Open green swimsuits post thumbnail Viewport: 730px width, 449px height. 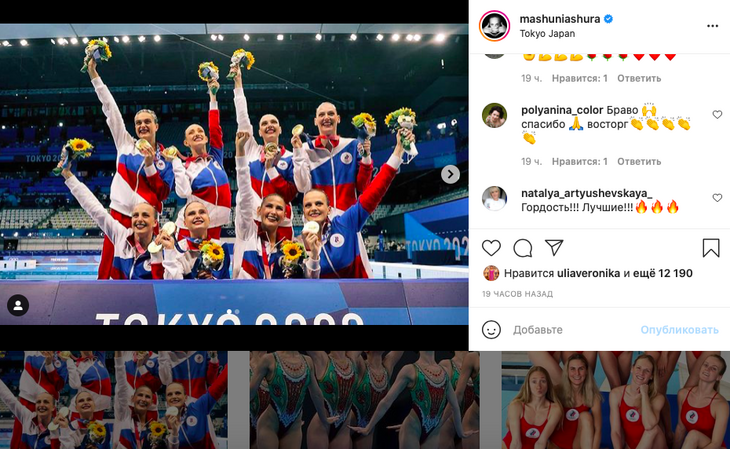coord(365,400)
